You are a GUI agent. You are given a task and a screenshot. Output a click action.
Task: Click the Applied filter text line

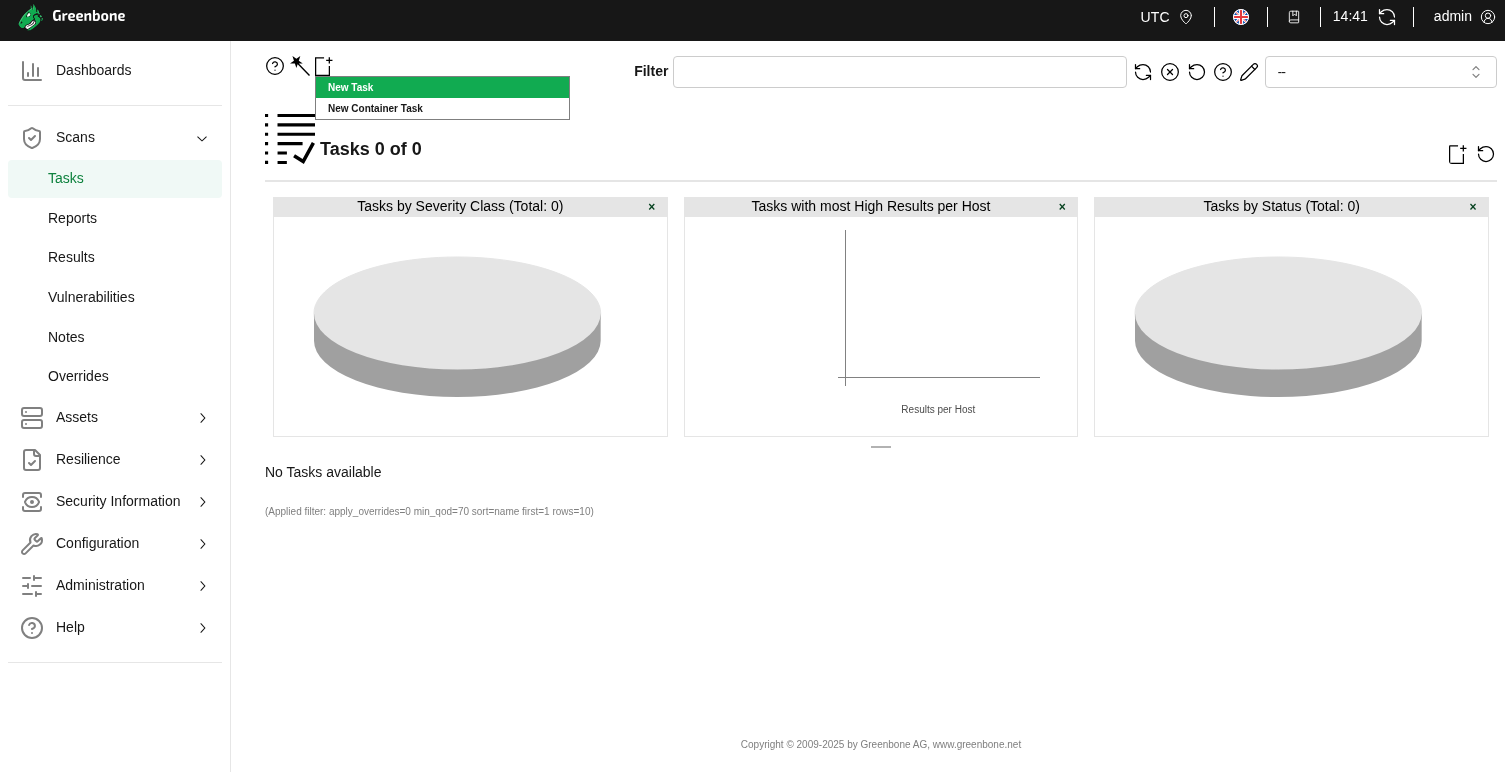point(429,511)
